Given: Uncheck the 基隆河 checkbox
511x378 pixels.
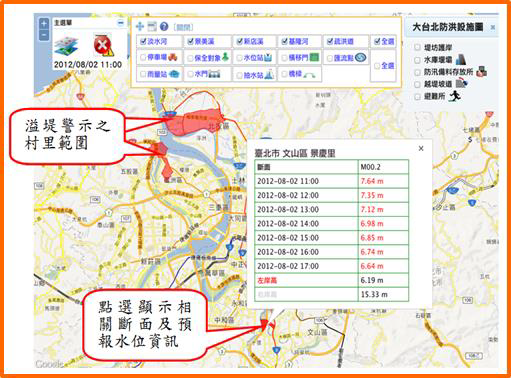Looking at the screenshot, I should pyautogui.click(x=284, y=41).
